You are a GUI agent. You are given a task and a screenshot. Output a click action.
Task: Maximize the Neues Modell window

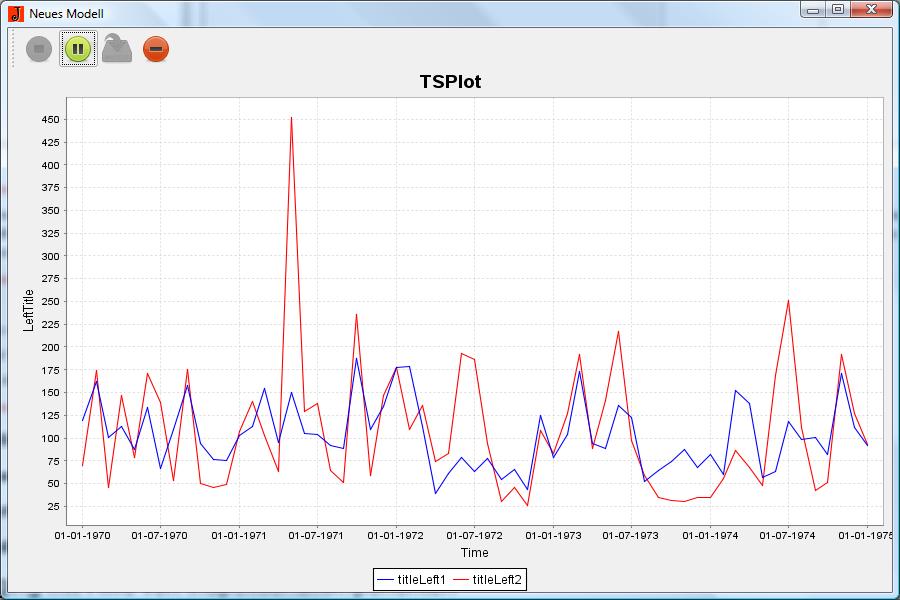click(837, 10)
